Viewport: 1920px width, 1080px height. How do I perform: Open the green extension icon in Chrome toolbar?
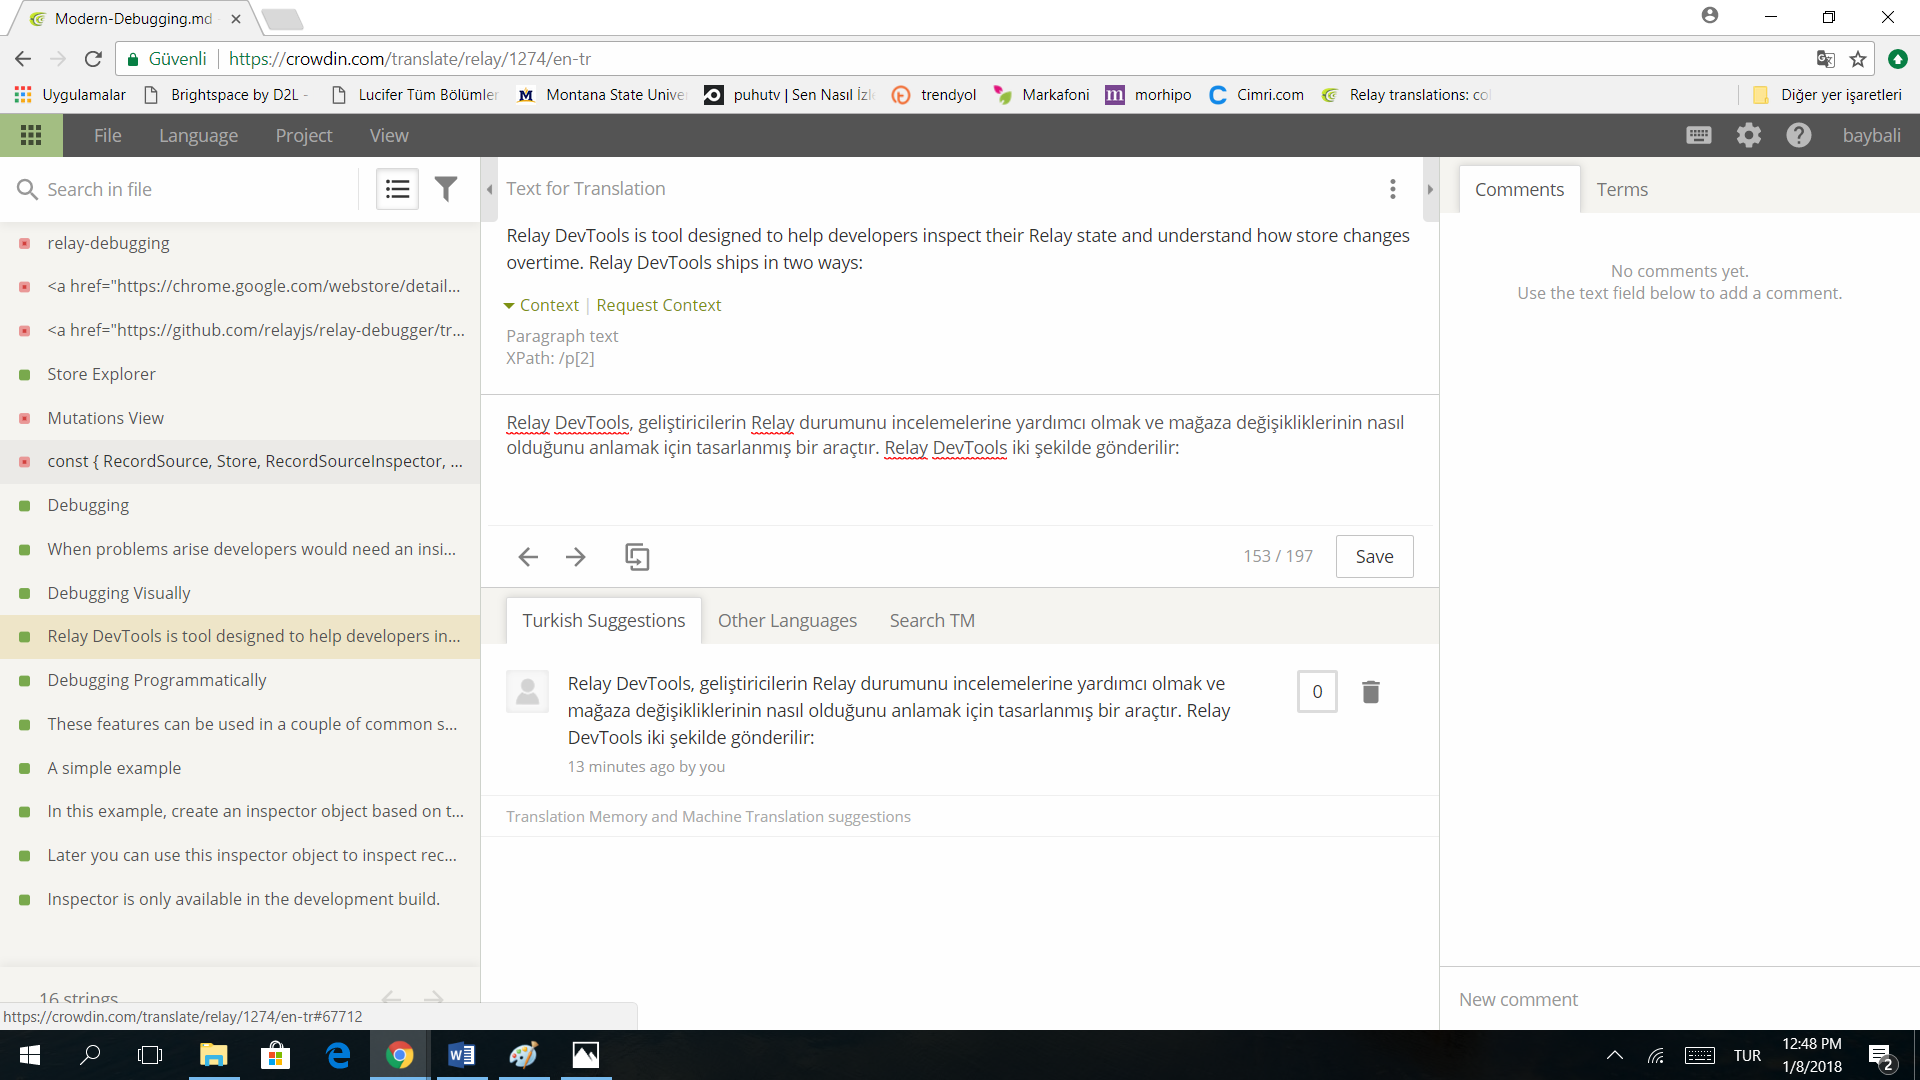click(1897, 59)
